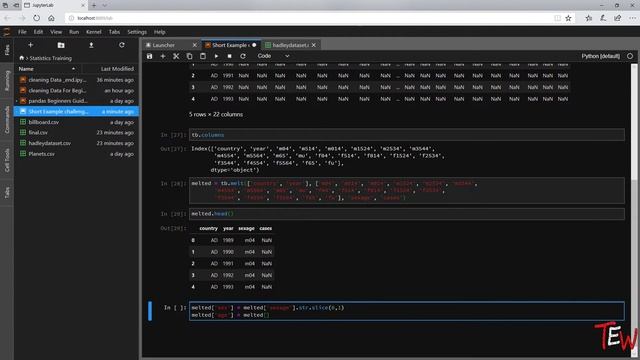Copy the selected cell with the copy icon

pyautogui.click(x=189, y=56)
